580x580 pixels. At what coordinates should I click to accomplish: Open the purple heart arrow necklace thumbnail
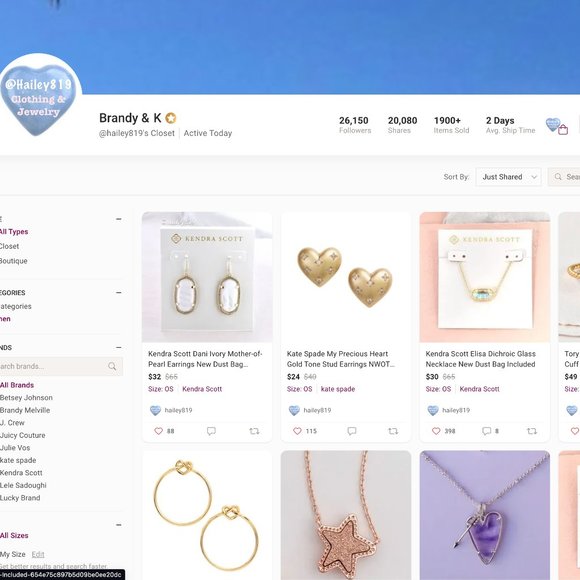coord(485,515)
